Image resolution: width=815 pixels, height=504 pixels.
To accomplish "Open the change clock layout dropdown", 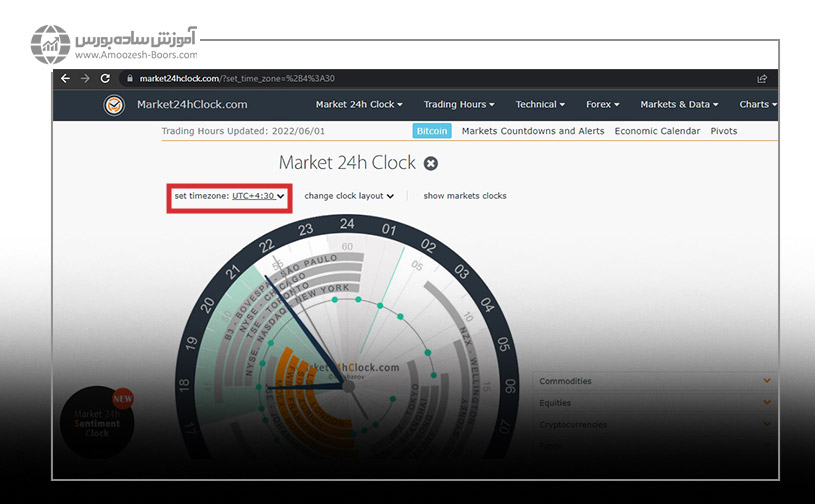I will tap(349, 196).
